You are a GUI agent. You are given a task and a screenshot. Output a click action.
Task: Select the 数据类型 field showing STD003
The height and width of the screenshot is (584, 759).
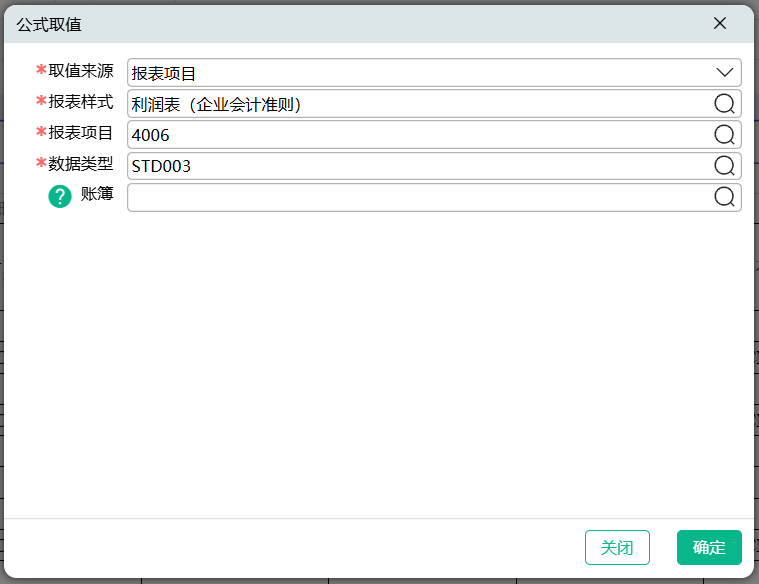tap(420, 166)
